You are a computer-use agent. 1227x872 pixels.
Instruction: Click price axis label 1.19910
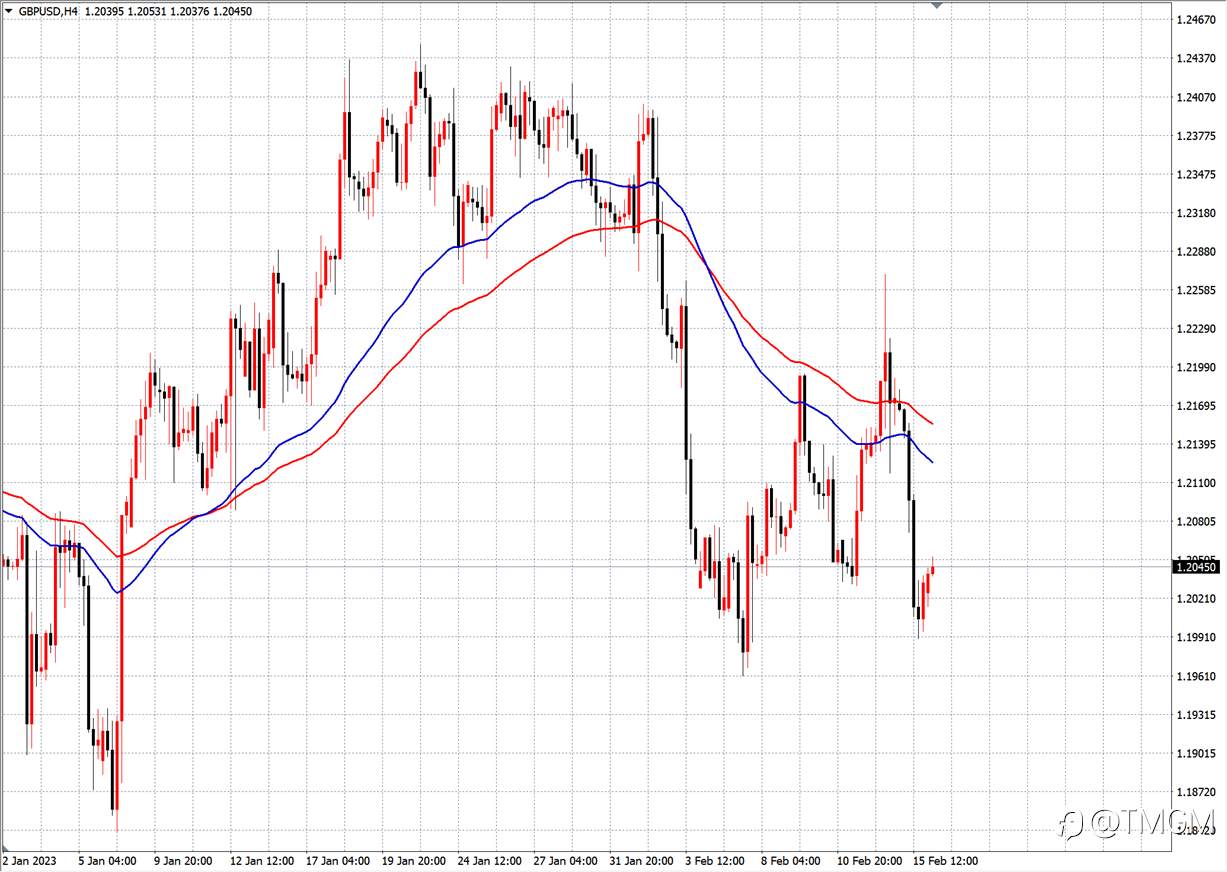coord(1196,637)
